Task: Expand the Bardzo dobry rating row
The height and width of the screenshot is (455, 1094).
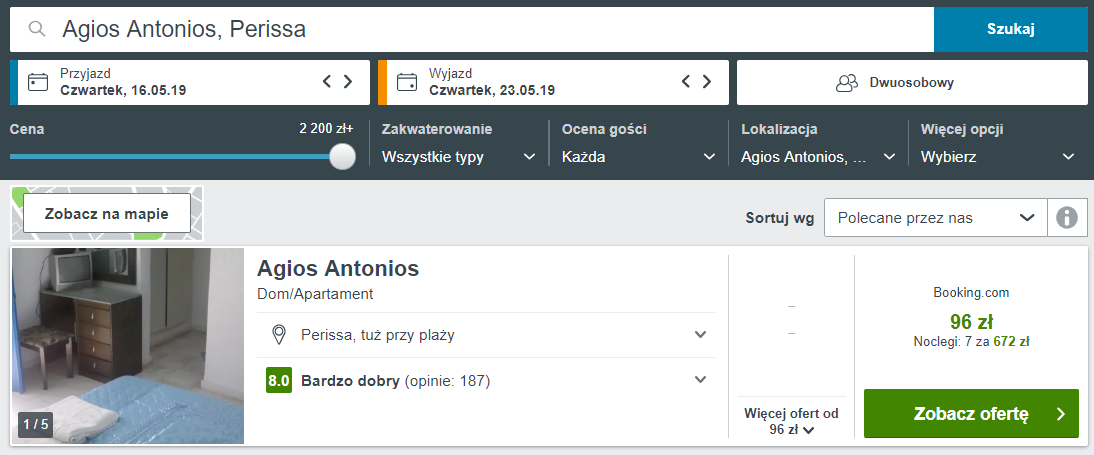Action: click(x=700, y=380)
